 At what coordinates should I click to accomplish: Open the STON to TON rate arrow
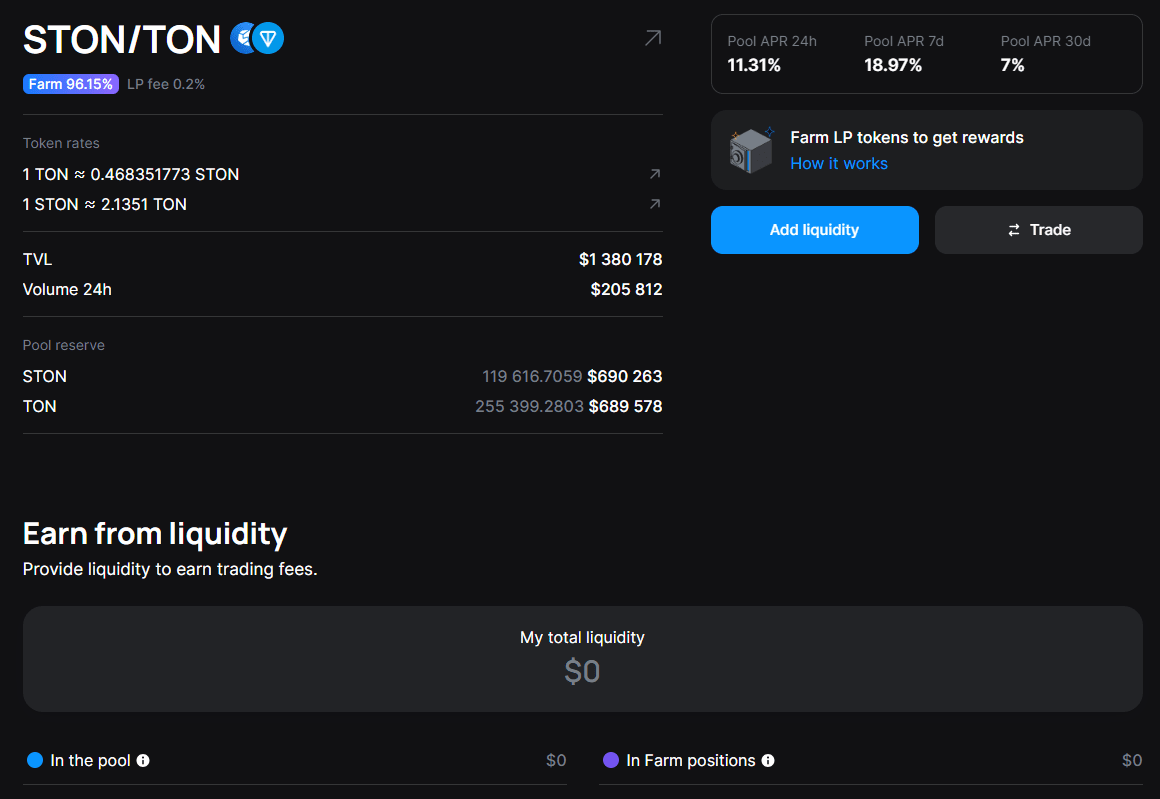pos(655,204)
